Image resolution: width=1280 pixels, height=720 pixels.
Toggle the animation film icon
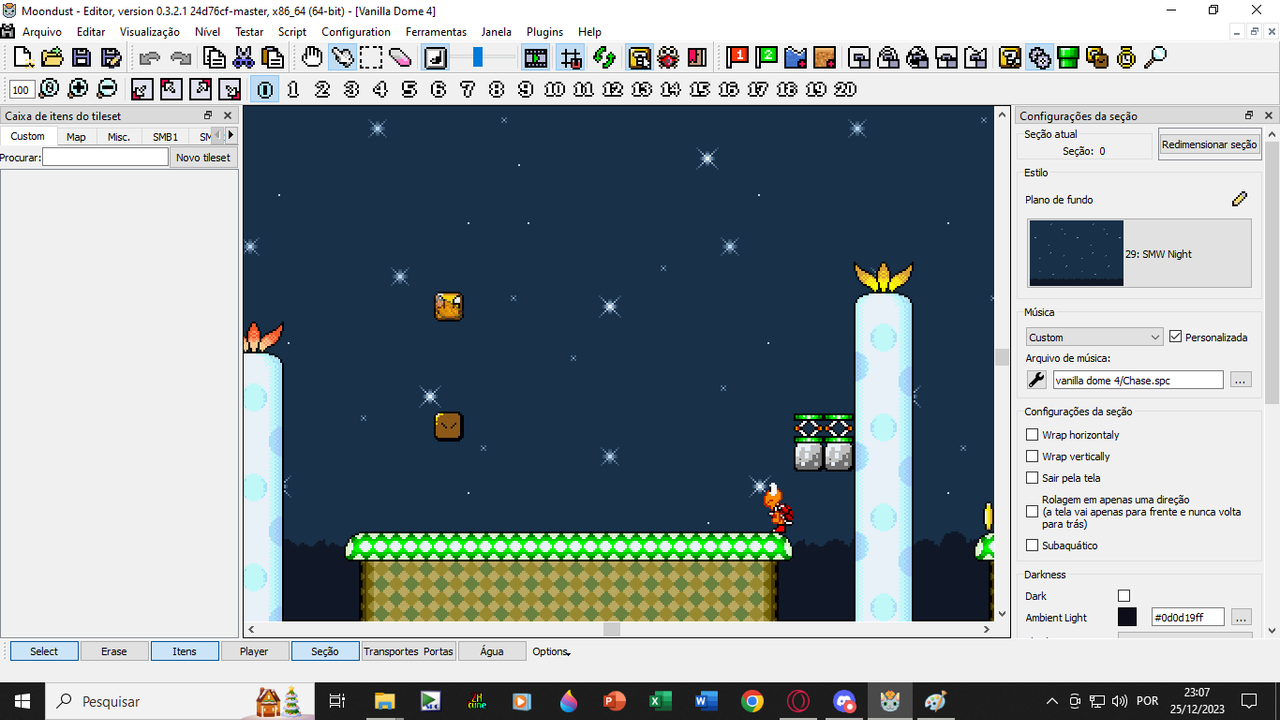tap(536, 58)
